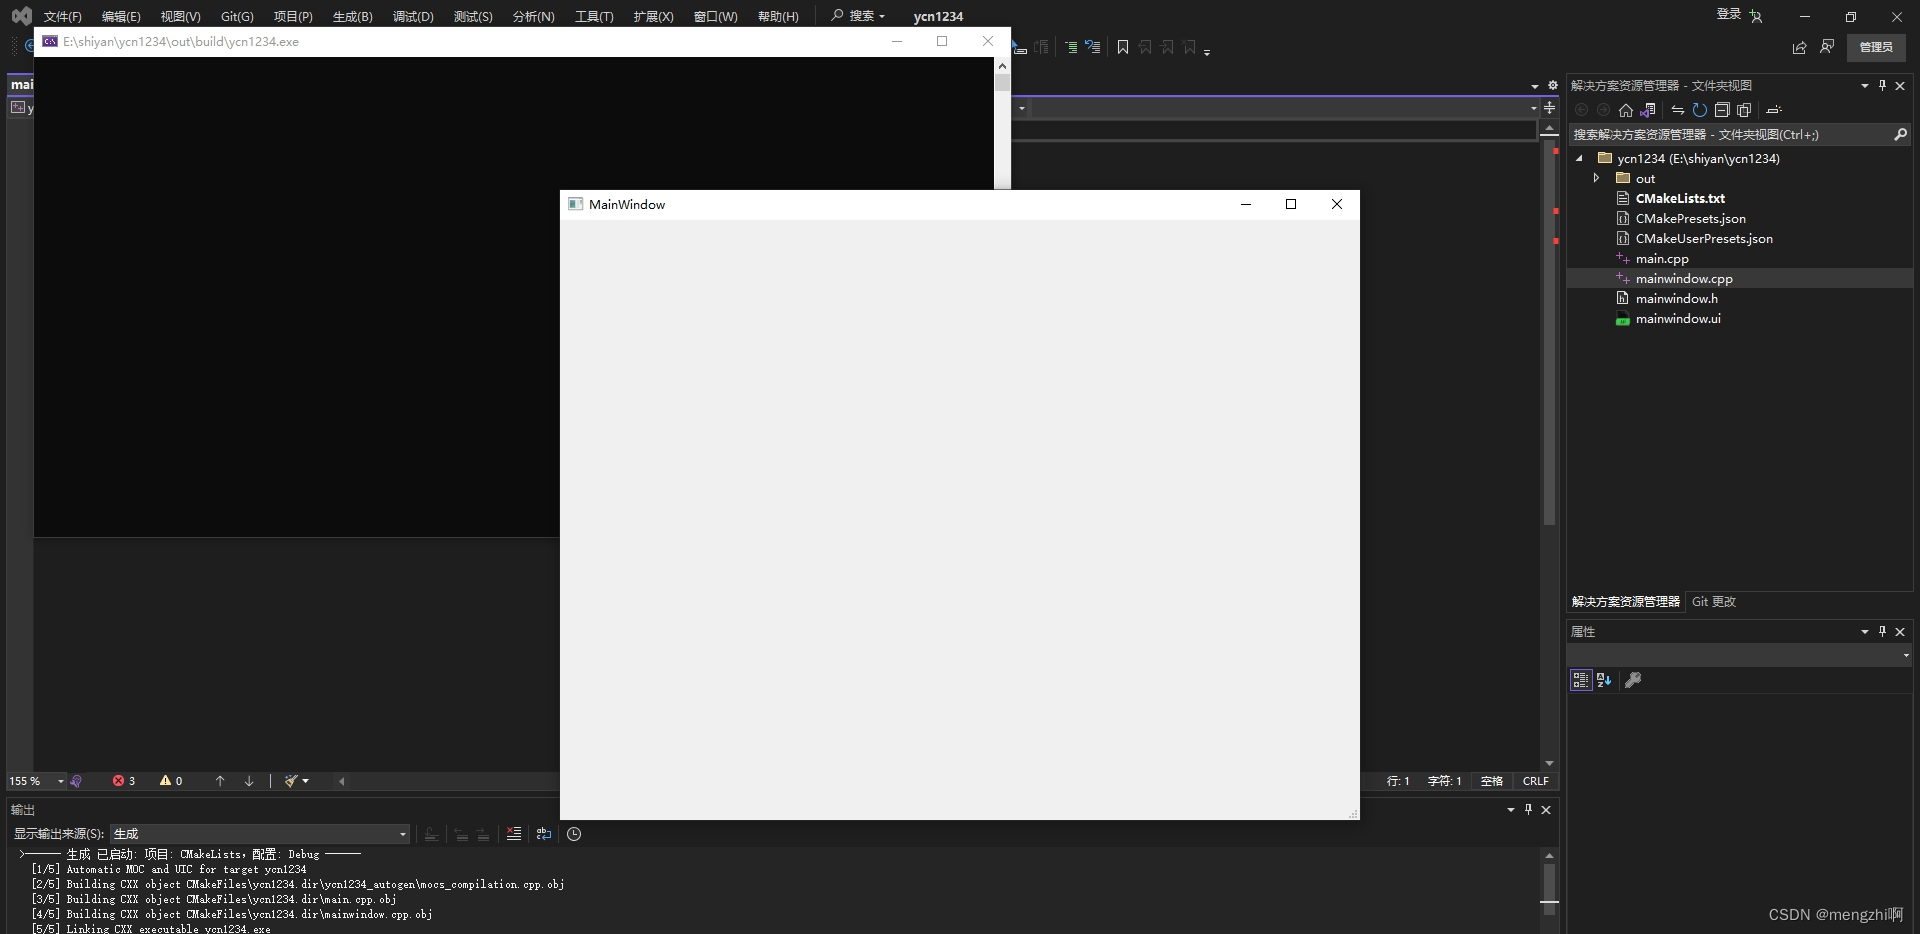1920x934 pixels.
Task: Click the split editor icon
Action: click(1550, 108)
